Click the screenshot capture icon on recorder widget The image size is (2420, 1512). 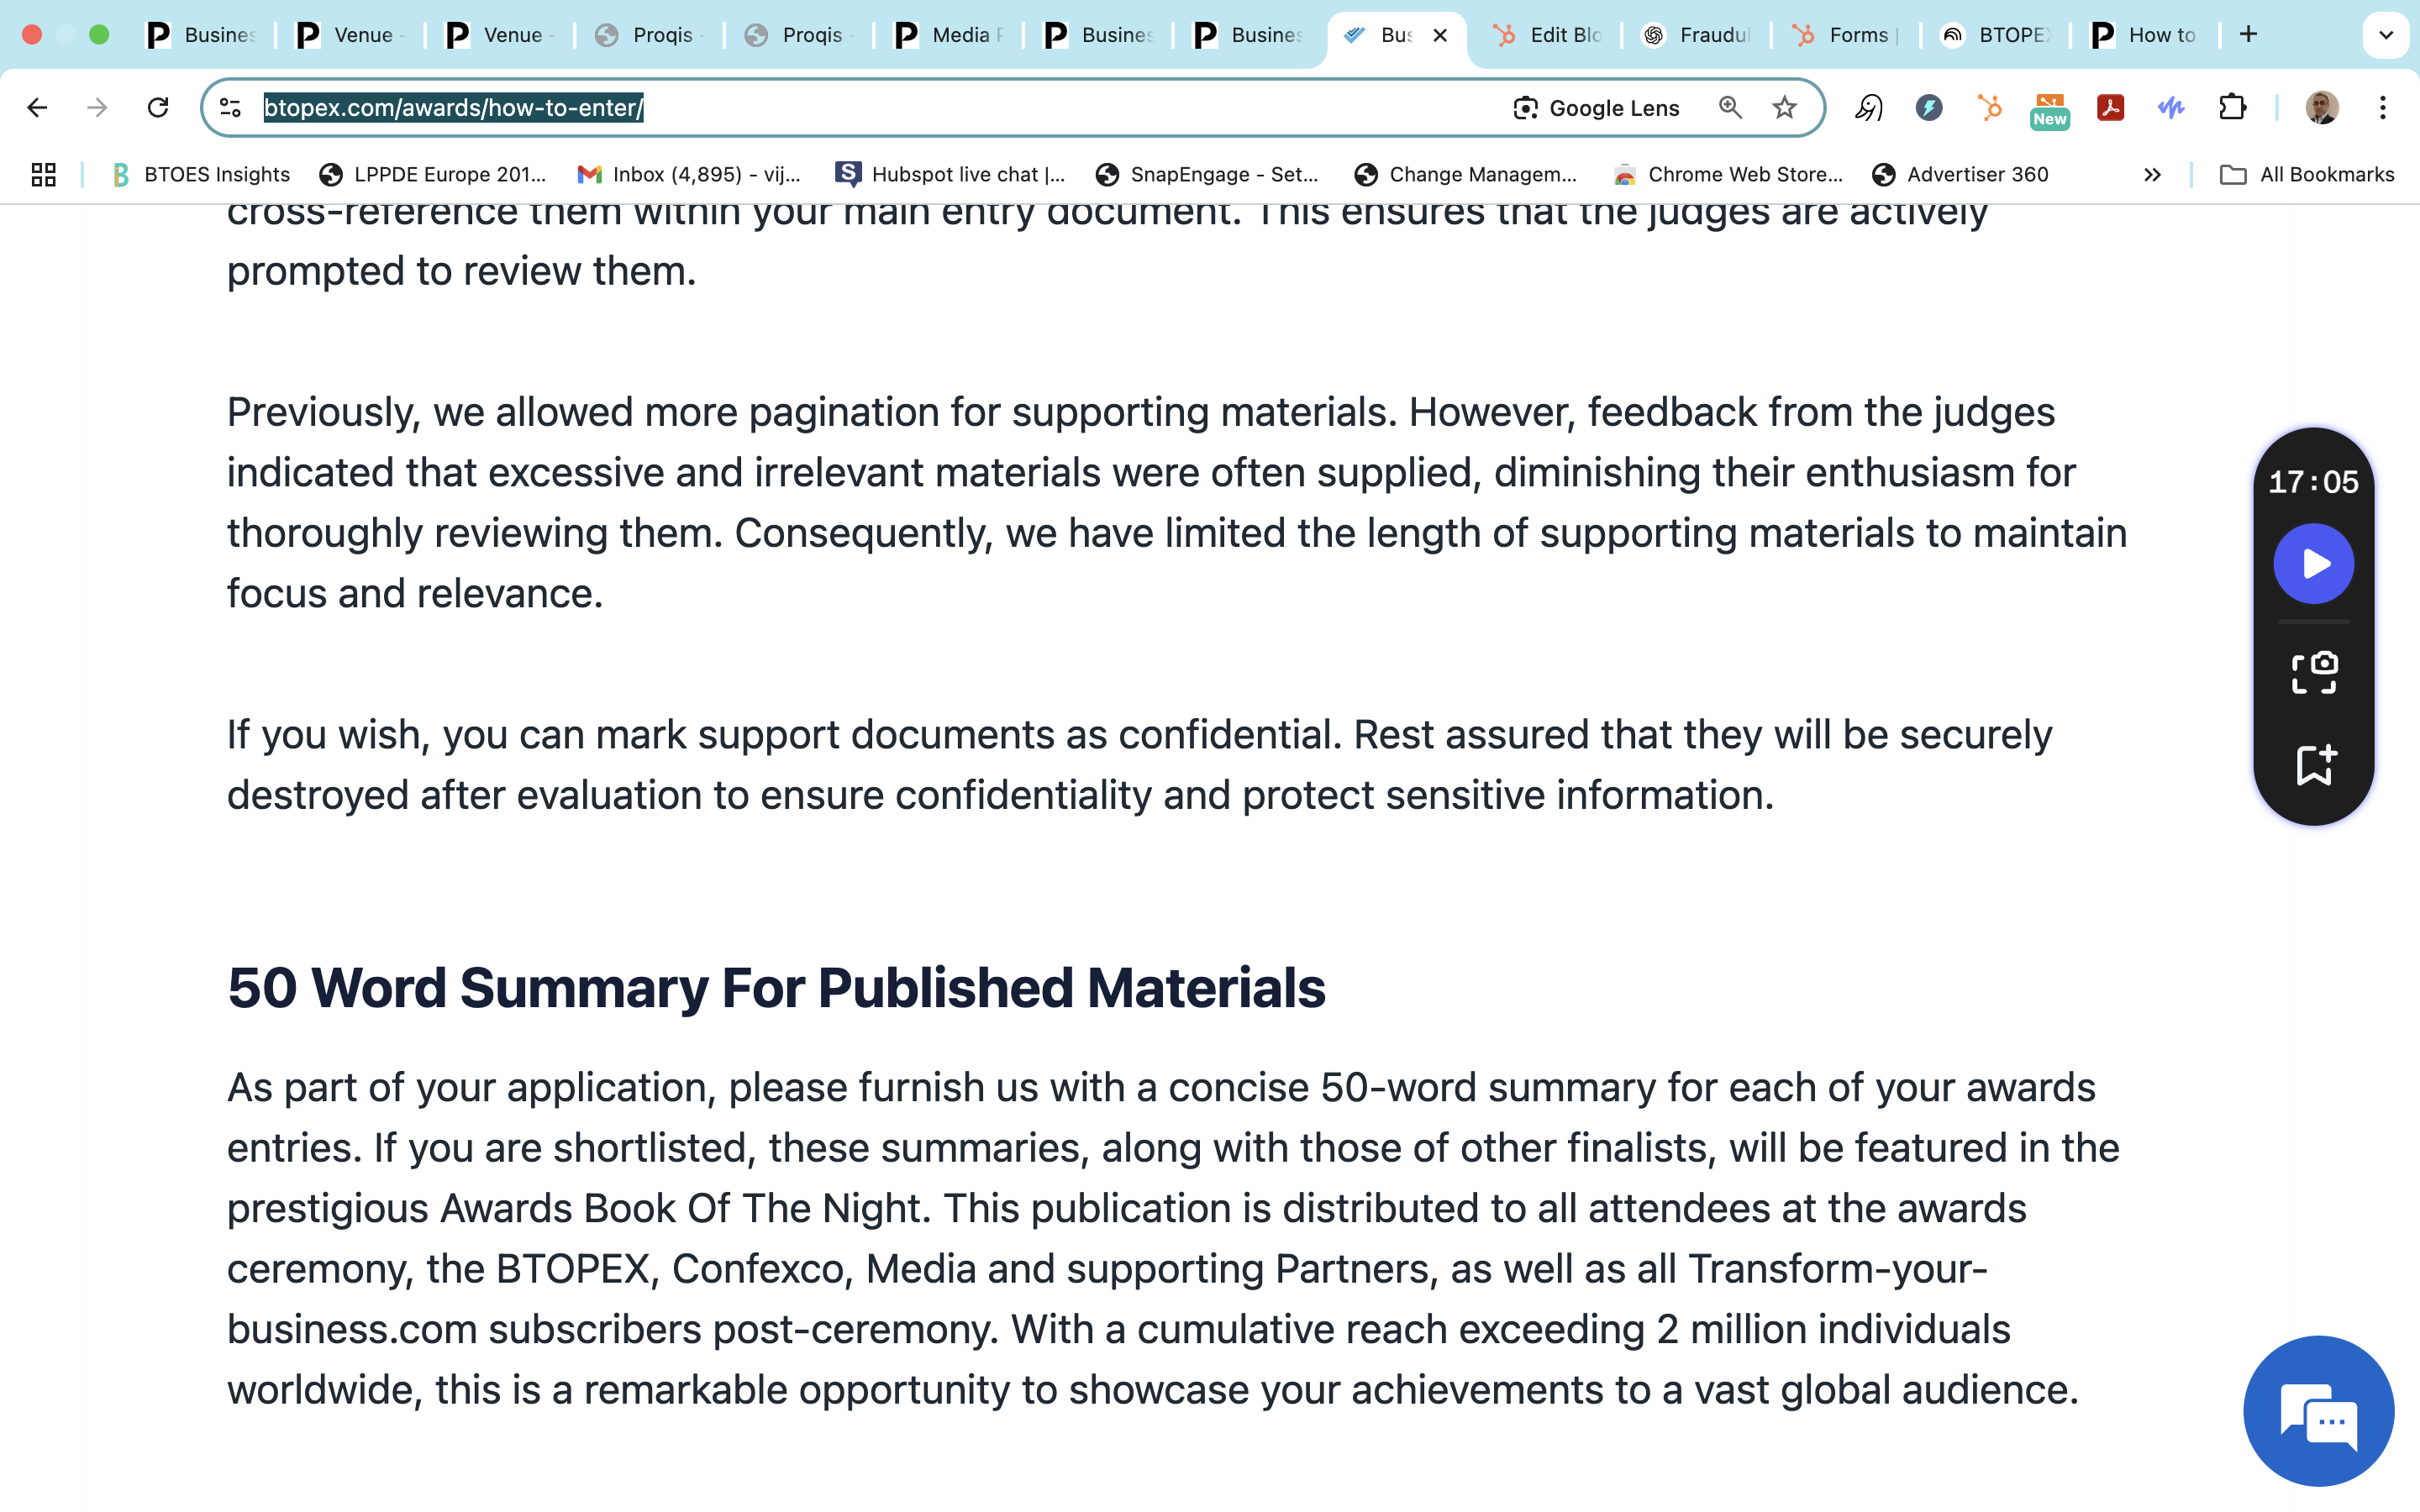[2313, 672]
